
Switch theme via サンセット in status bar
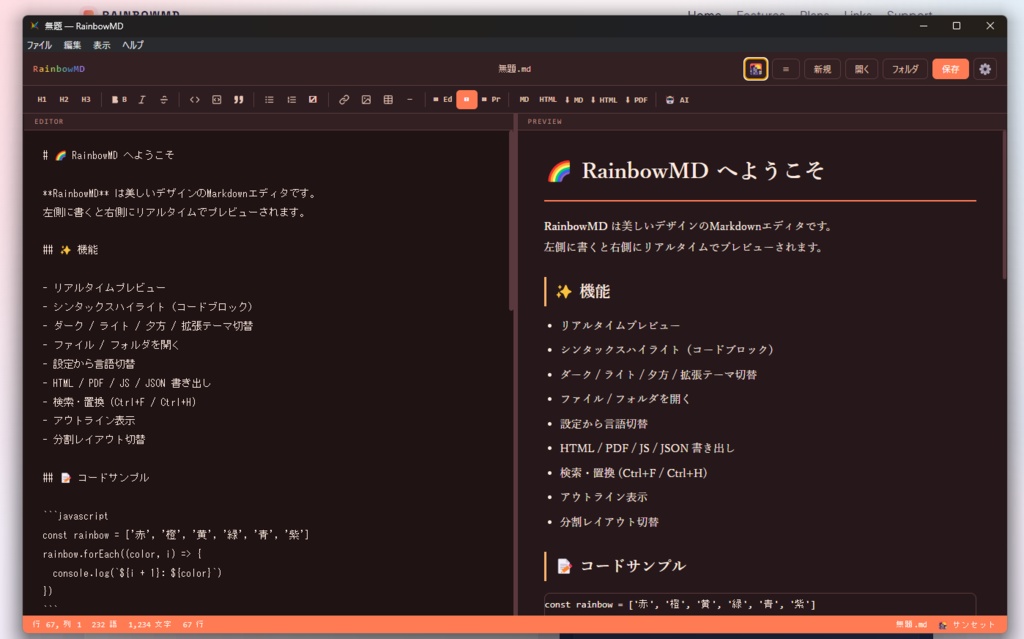[x=975, y=624]
